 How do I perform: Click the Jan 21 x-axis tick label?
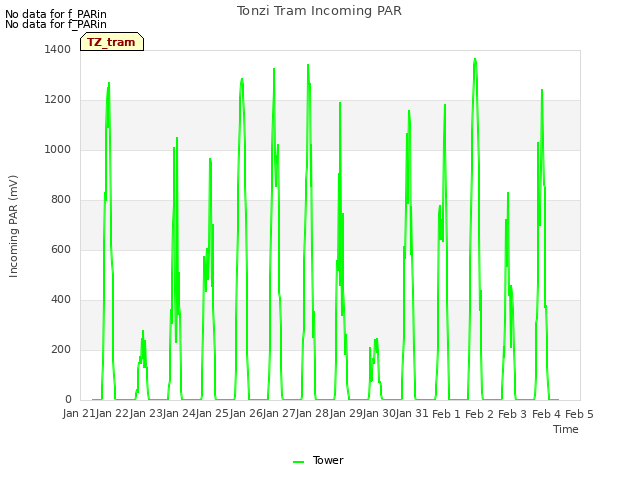(77, 414)
